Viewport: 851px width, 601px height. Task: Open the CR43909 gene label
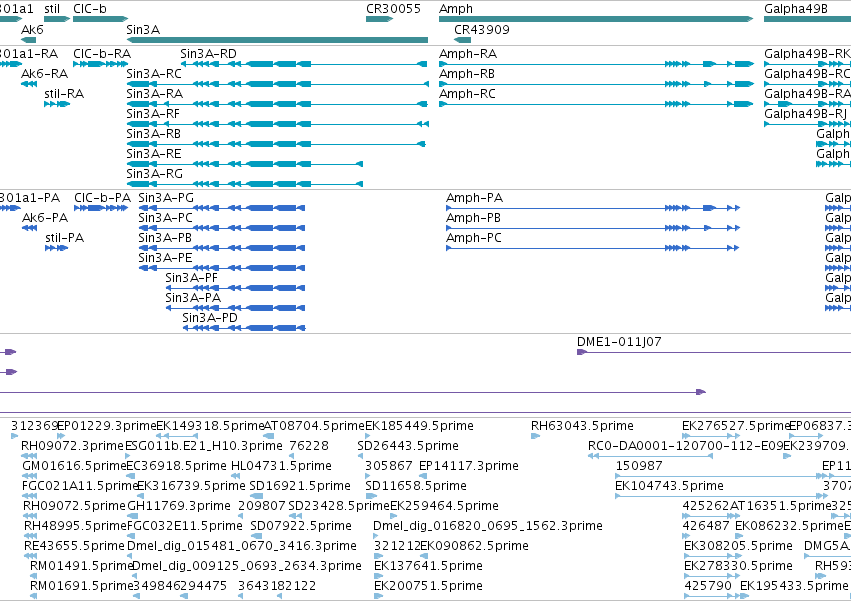tap(481, 30)
